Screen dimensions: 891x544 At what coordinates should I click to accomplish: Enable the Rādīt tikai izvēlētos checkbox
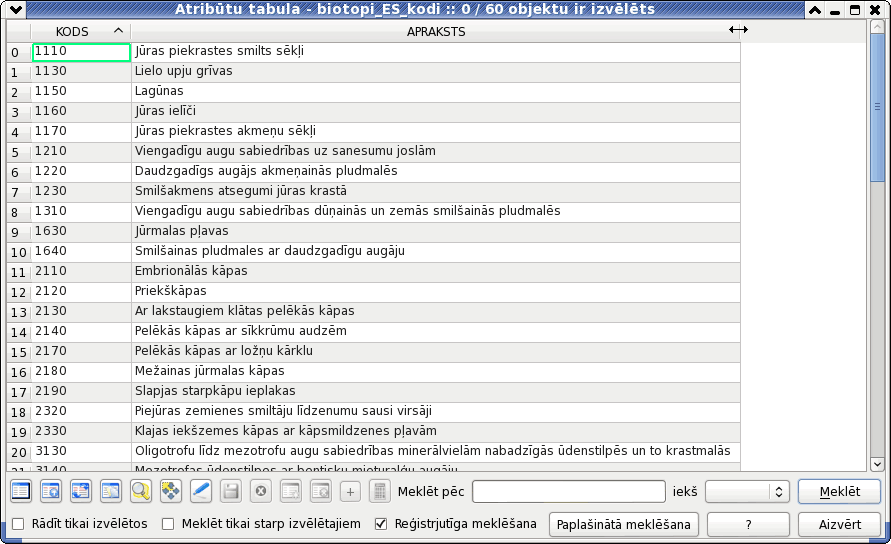coord(18,524)
